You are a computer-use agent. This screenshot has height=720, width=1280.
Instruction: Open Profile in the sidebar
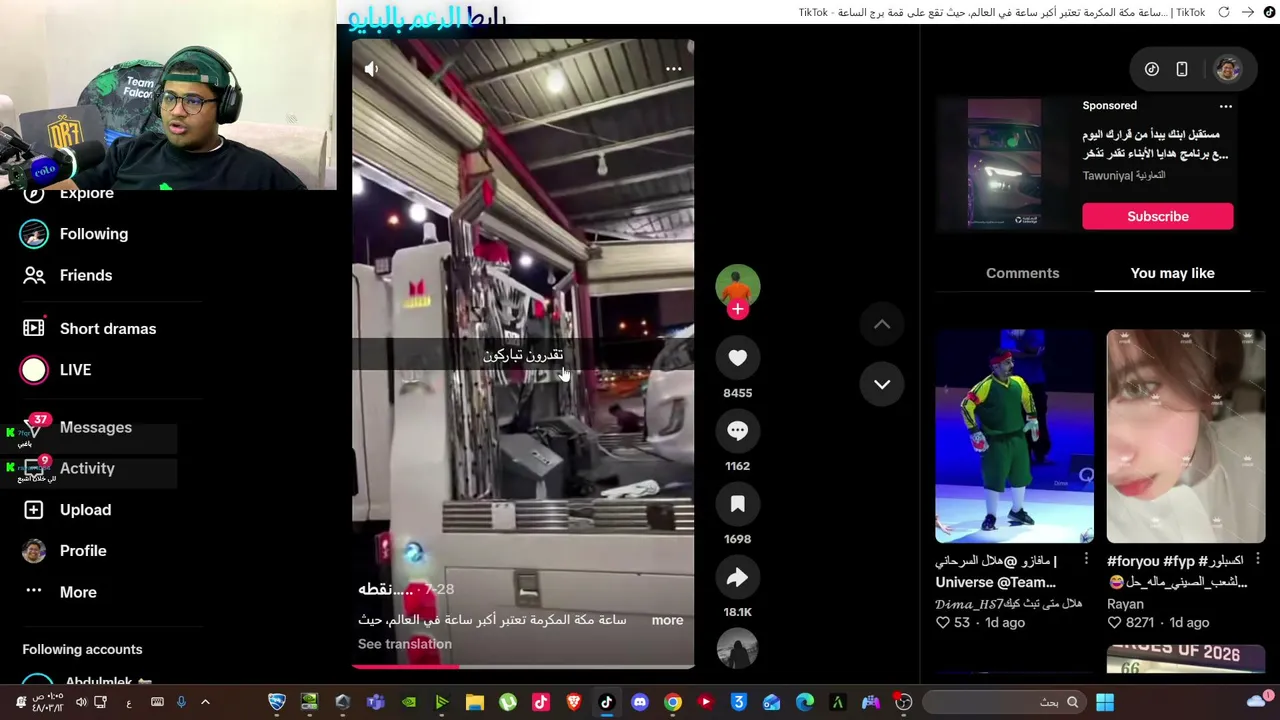[83, 551]
